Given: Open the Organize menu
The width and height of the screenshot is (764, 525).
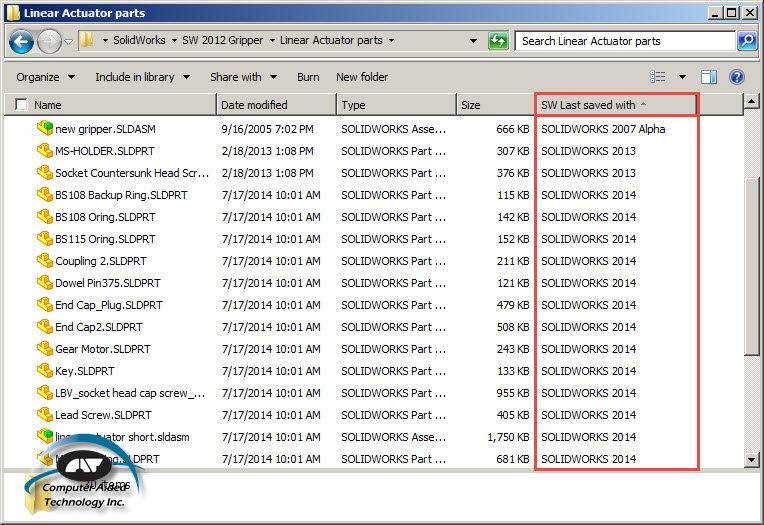Looking at the screenshot, I should click(x=45, y=77).
